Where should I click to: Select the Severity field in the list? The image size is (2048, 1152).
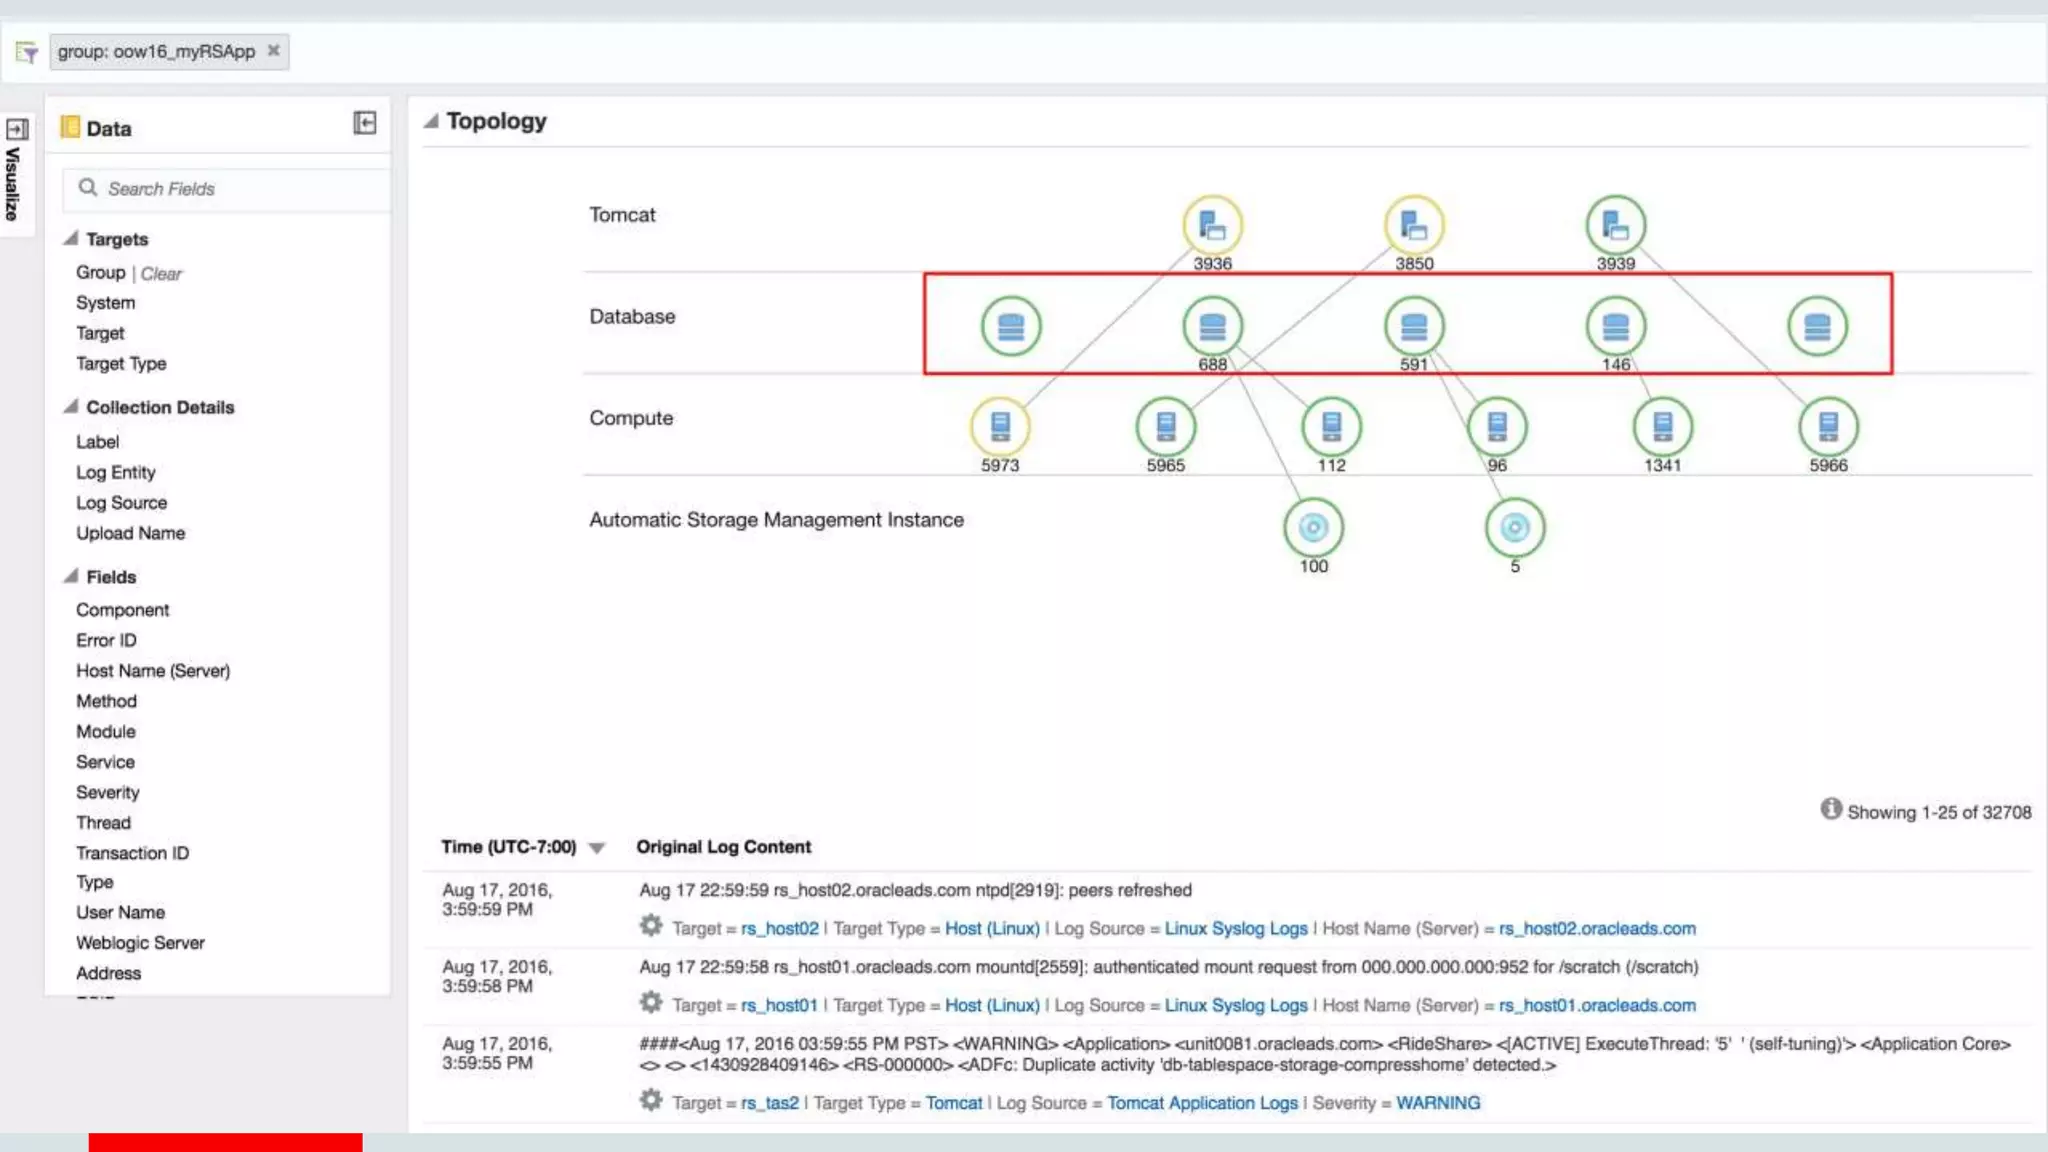(108, 793)
